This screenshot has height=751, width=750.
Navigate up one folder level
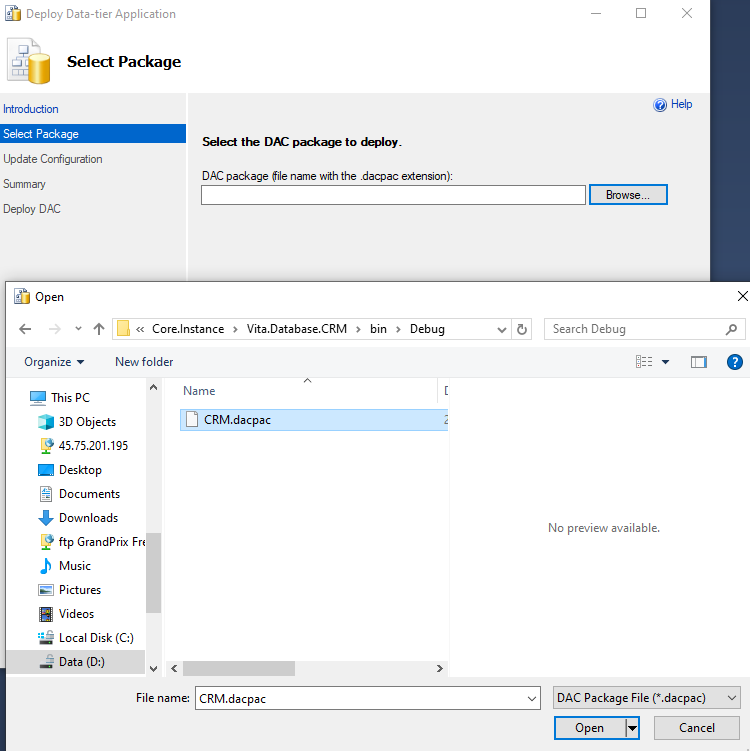pyautogui.click(x=98, y=329)
